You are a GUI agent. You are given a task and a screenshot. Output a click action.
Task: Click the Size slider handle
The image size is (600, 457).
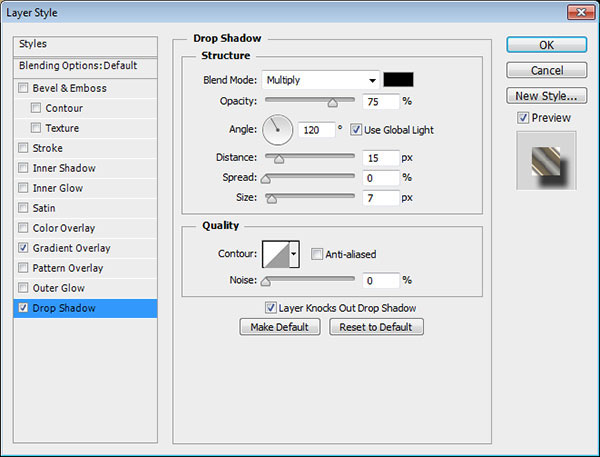272,198
